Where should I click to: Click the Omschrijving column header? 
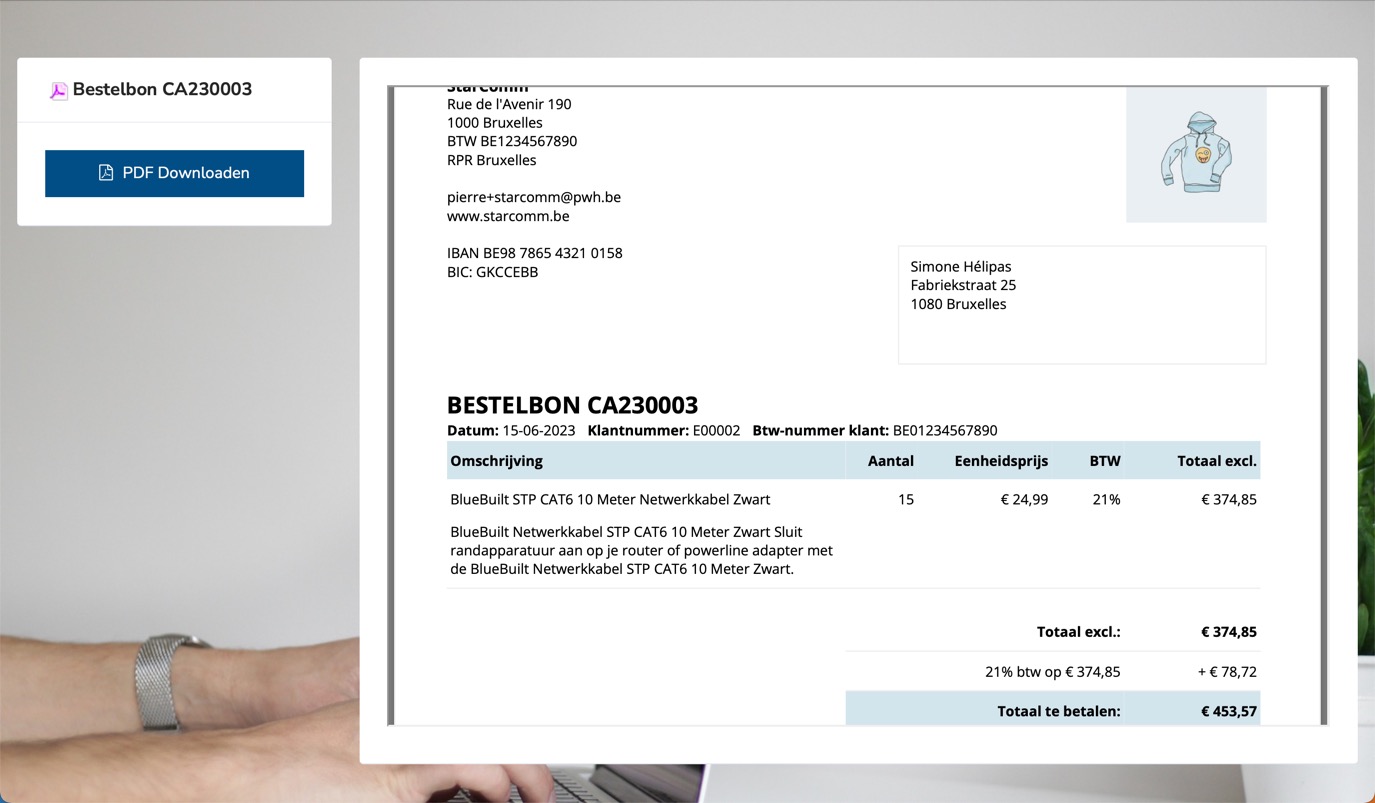(496, 461)
